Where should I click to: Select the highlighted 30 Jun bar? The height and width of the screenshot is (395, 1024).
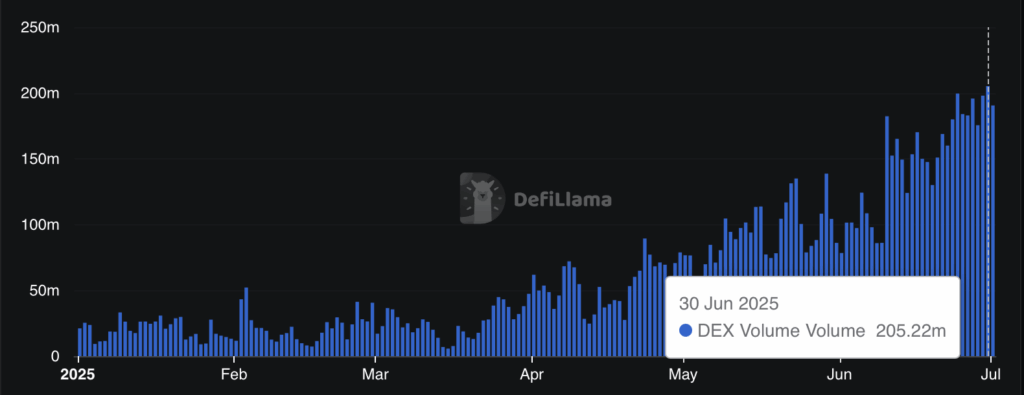click(988, 221)
